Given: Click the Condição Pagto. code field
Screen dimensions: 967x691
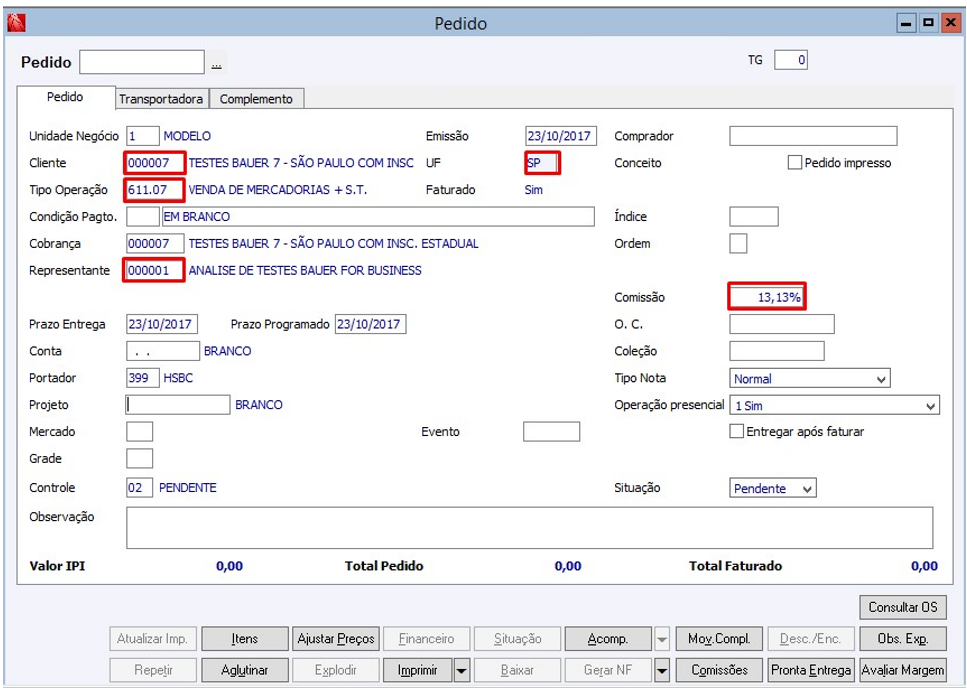Looking at the screenshot, I should (x=142, y=217).
